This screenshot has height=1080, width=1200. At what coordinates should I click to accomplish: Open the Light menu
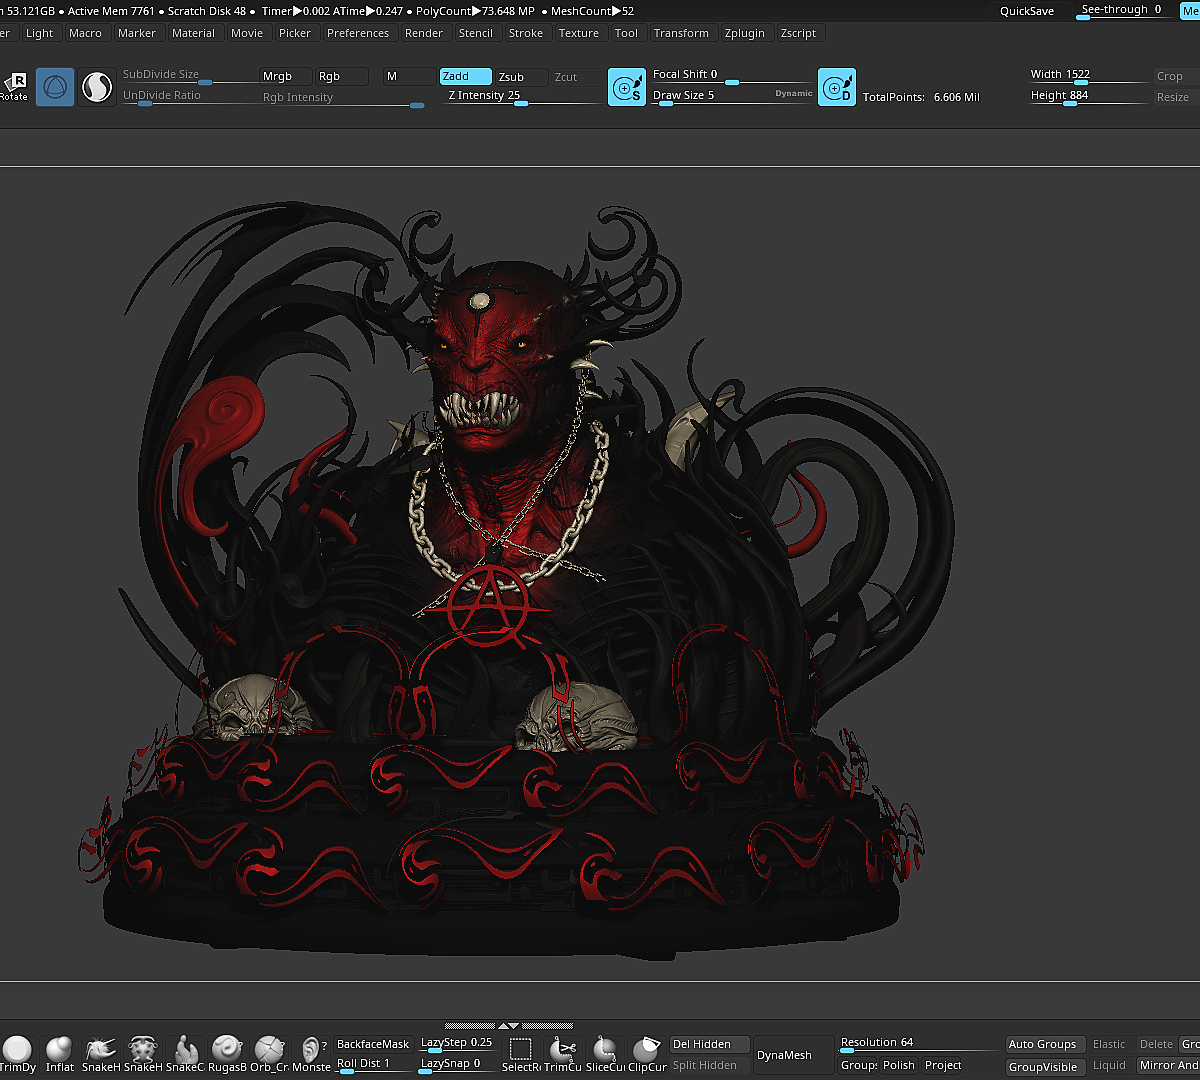tap(40, 33)
